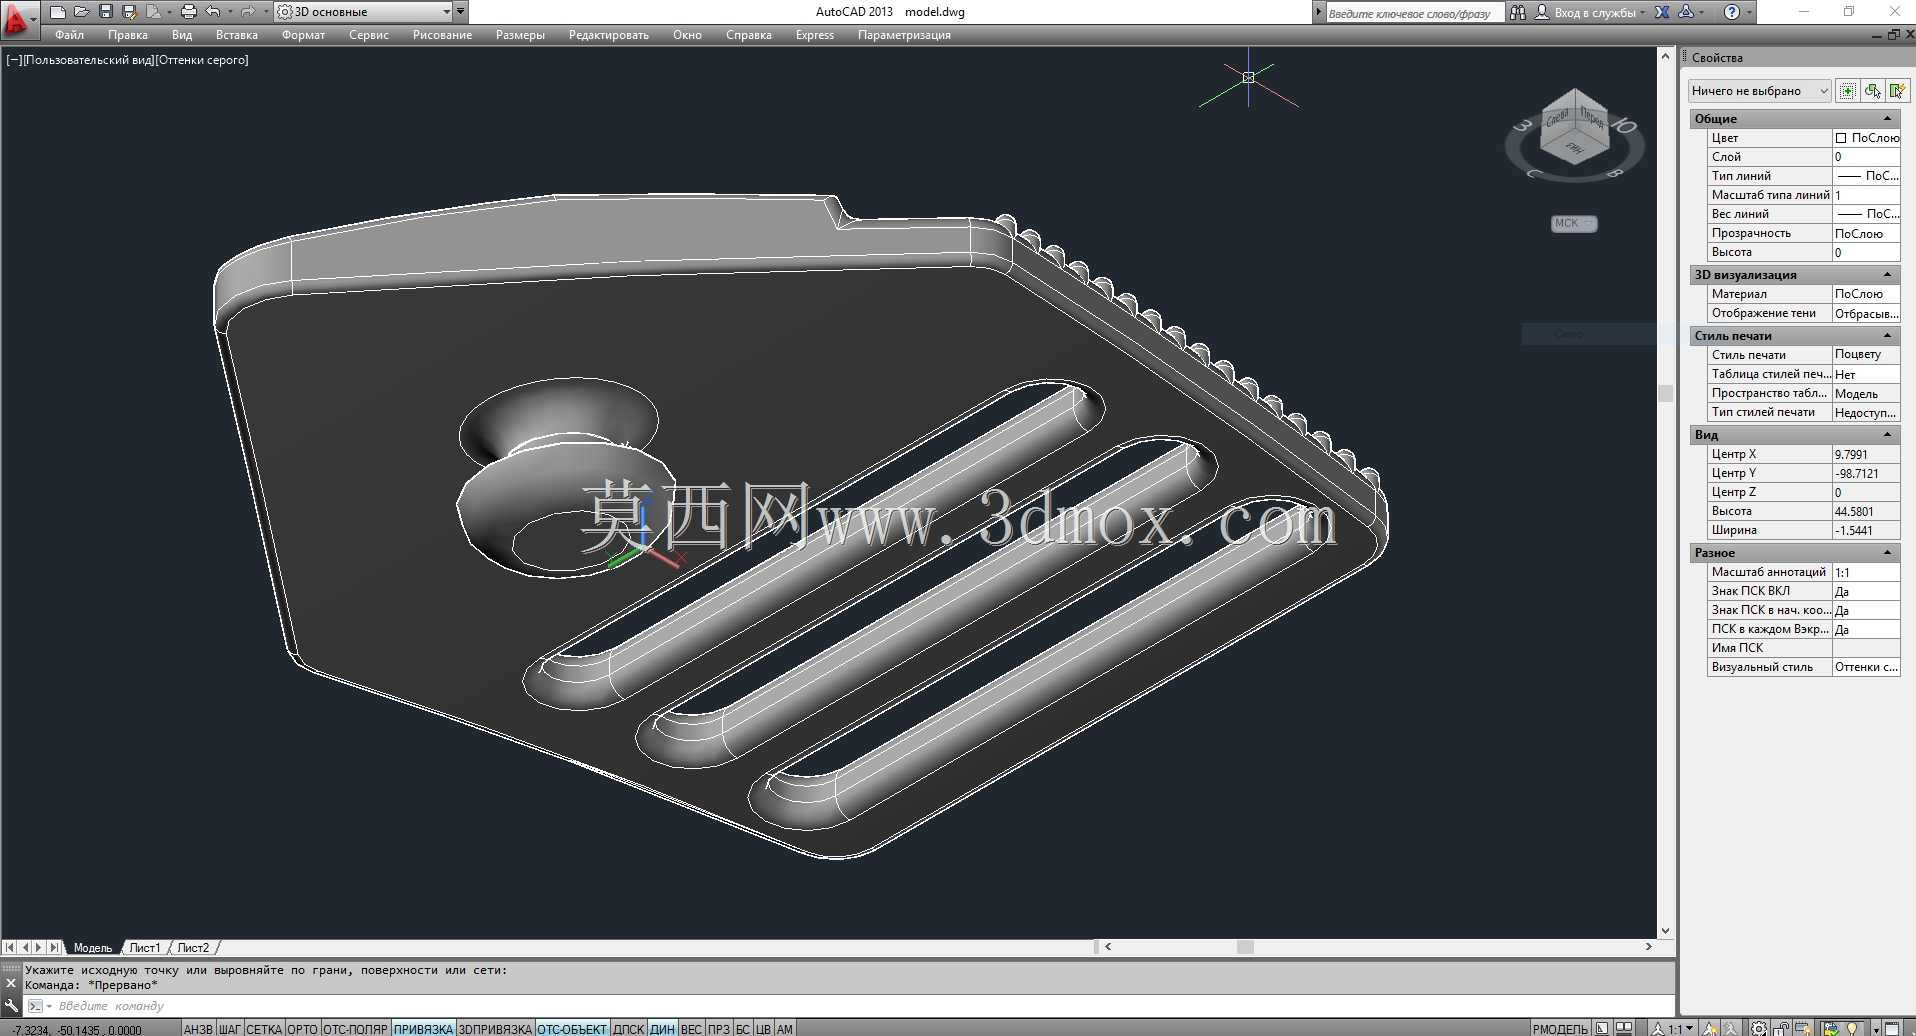Screen dimensions: 1916x1036
Task: Toggle ОРТО mode
Action: 302,1029
